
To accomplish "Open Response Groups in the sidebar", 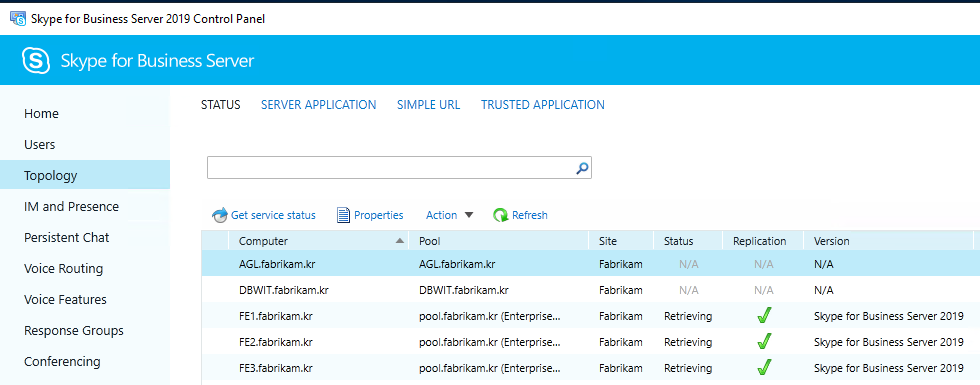I will [74, 331].
